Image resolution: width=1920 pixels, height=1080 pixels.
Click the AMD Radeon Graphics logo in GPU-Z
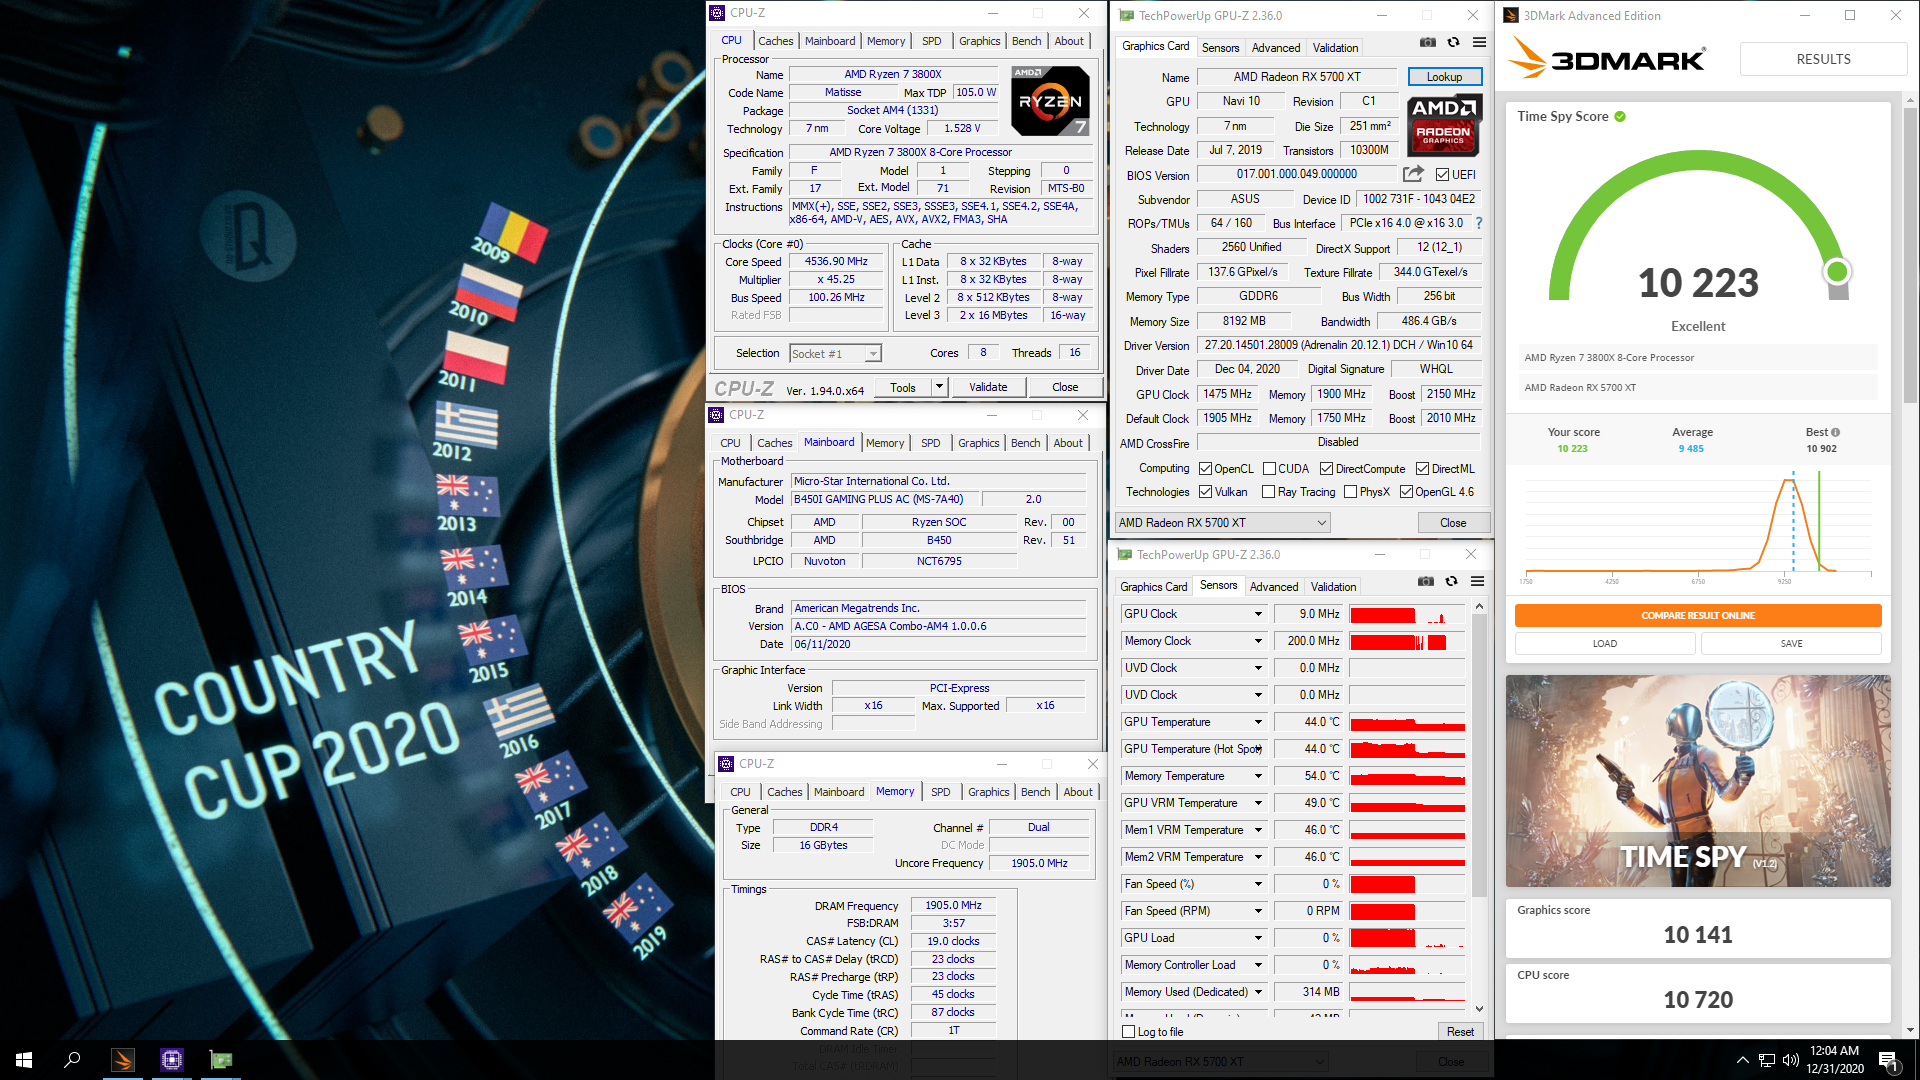[1444, 126]
